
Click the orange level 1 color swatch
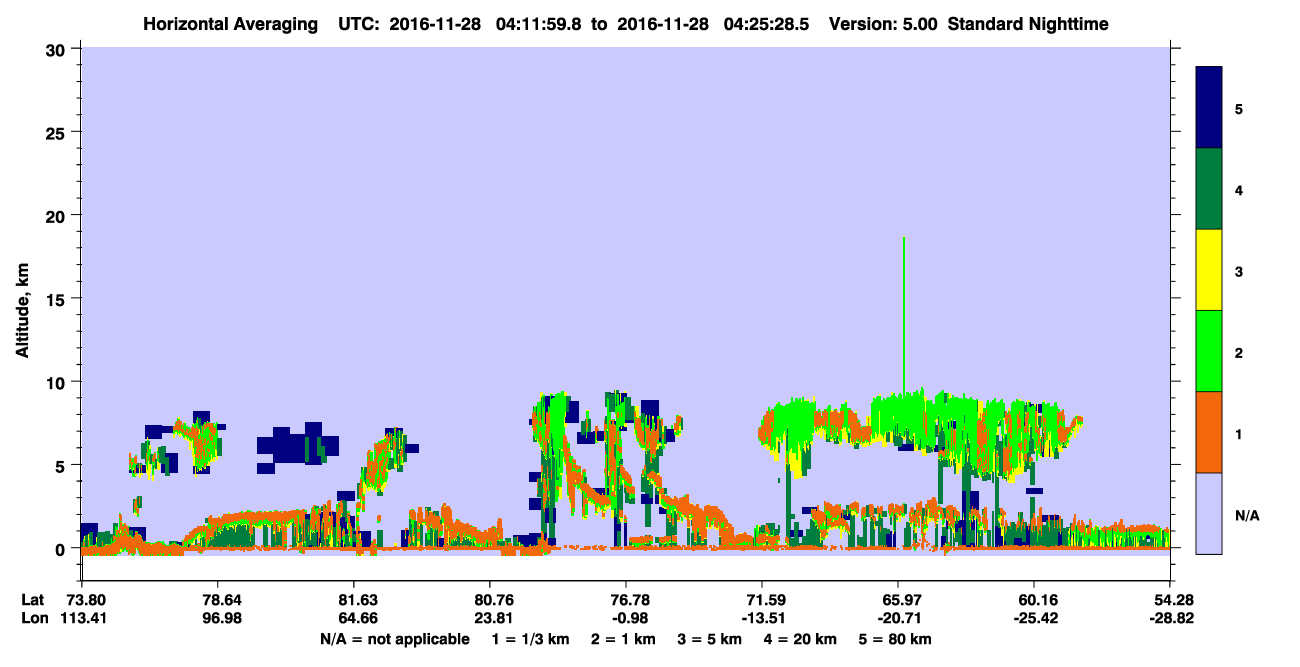pyautogui.click(x=1209, y=432)
